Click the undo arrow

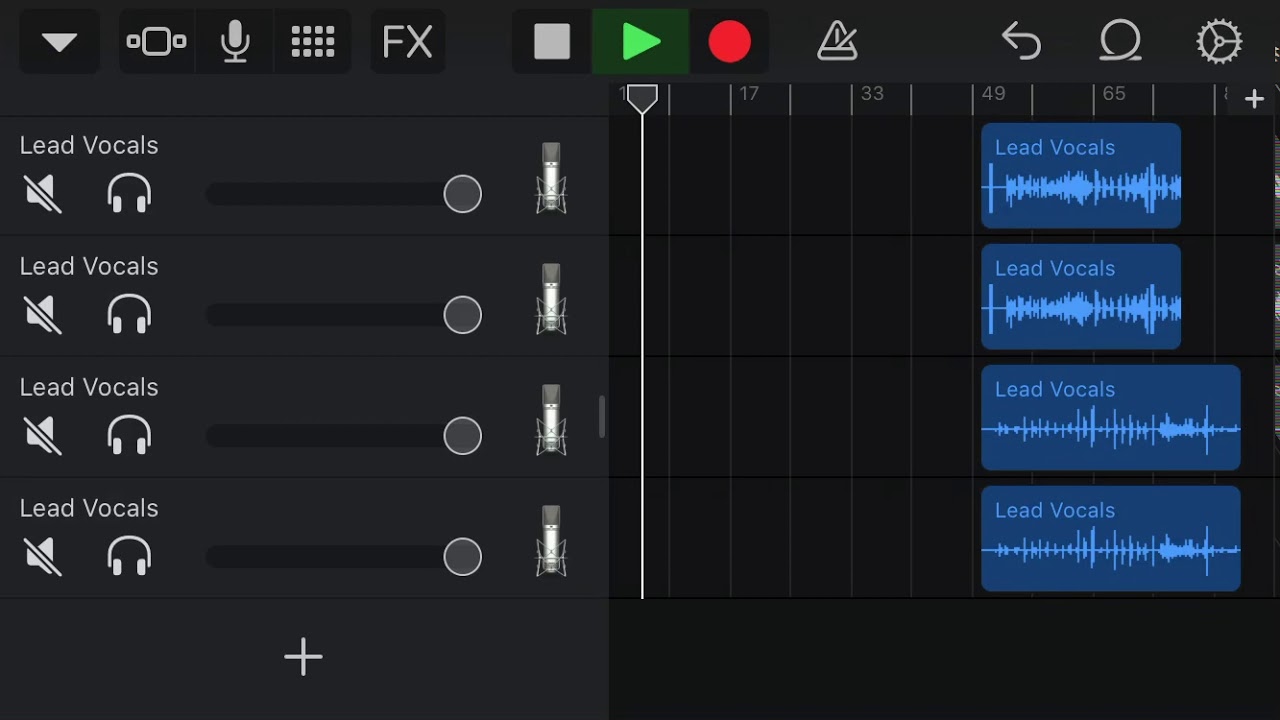point(1021,41)
